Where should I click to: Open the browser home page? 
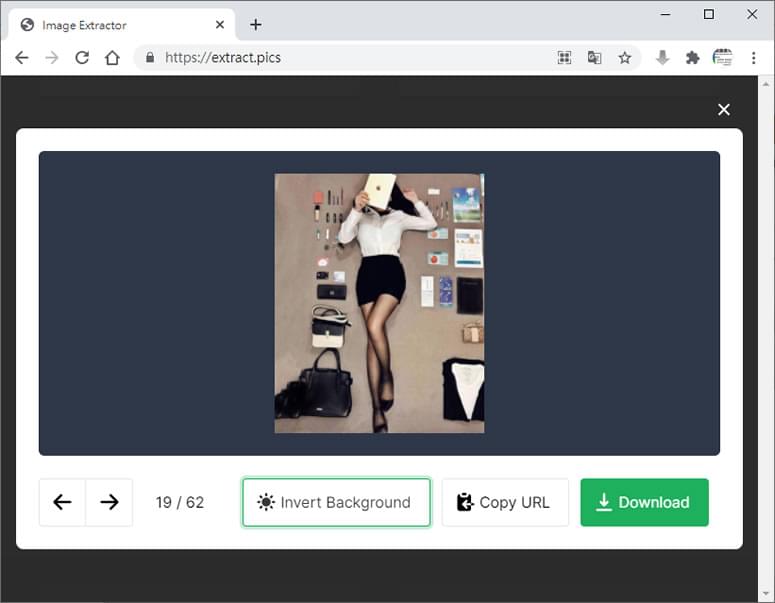[112, 58]
